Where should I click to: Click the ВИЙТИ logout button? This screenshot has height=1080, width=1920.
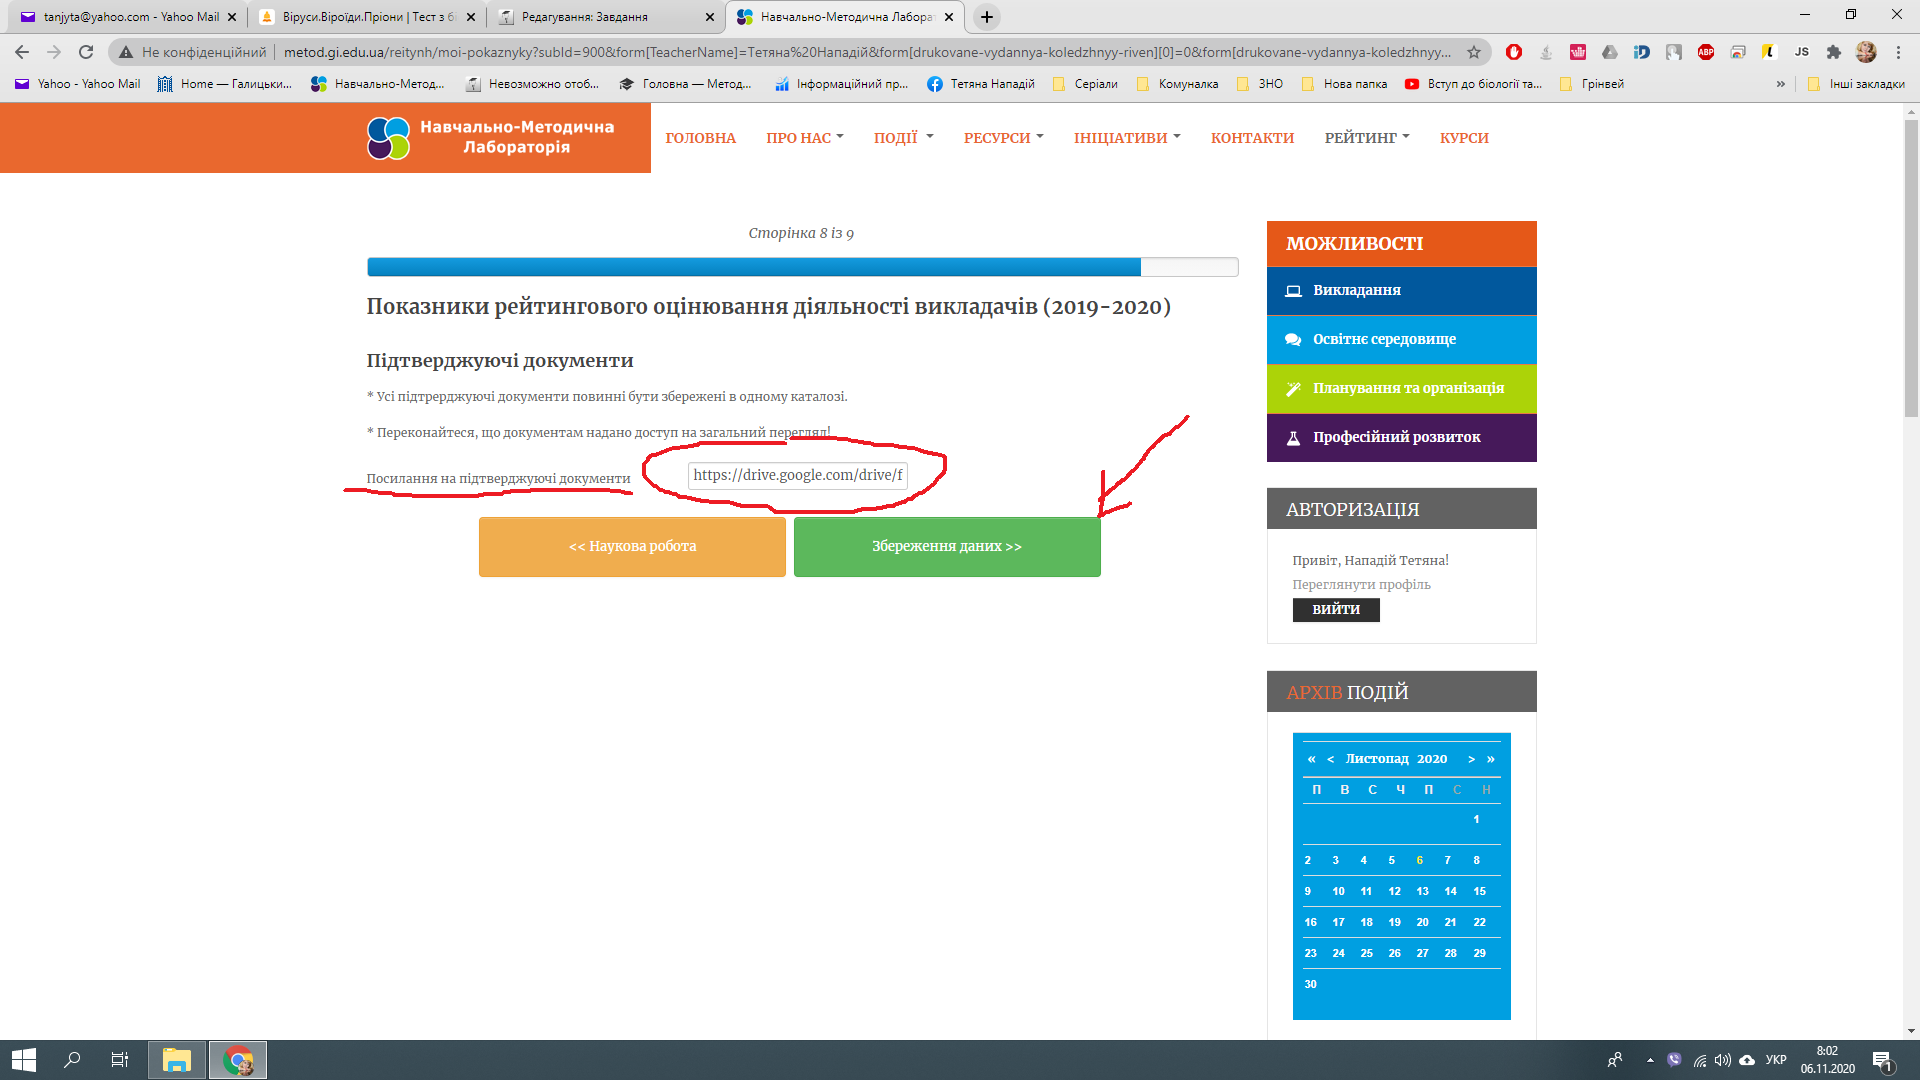(1335, 609)
